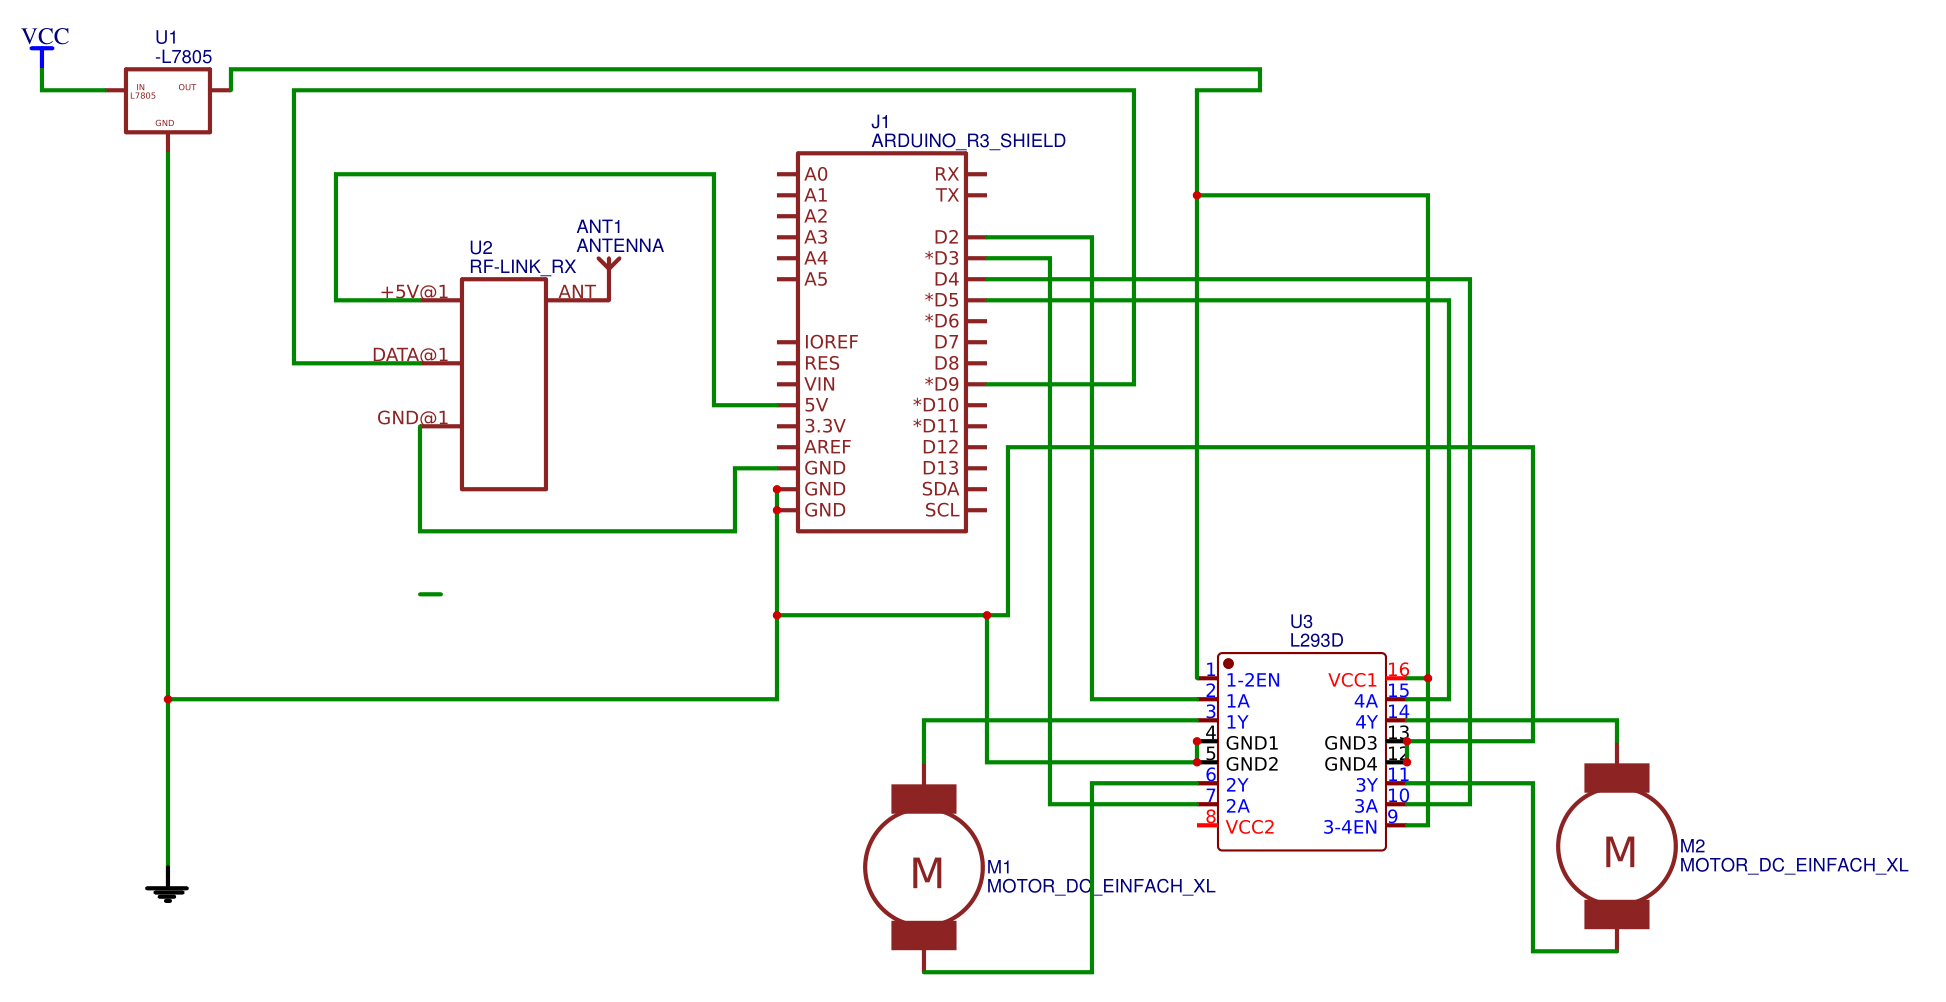This screenshot has width=1946, height=1002.
Task: Select the M1 motor symbol
Action: [x=924, y=868]
